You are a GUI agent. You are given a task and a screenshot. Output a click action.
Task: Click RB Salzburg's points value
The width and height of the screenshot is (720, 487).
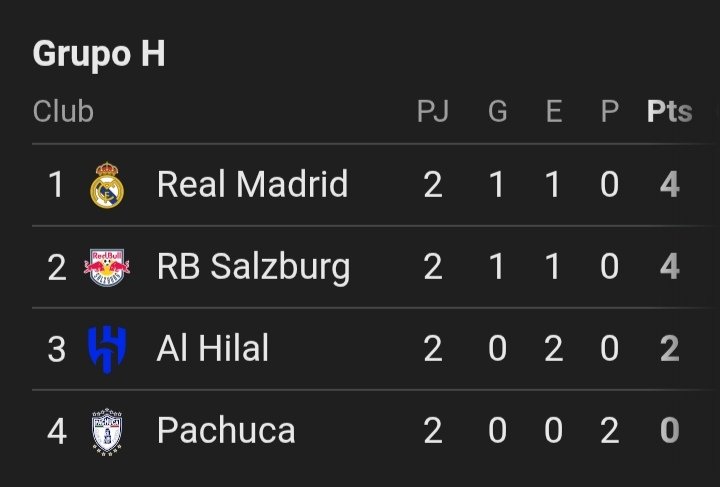tap(669, 266)
